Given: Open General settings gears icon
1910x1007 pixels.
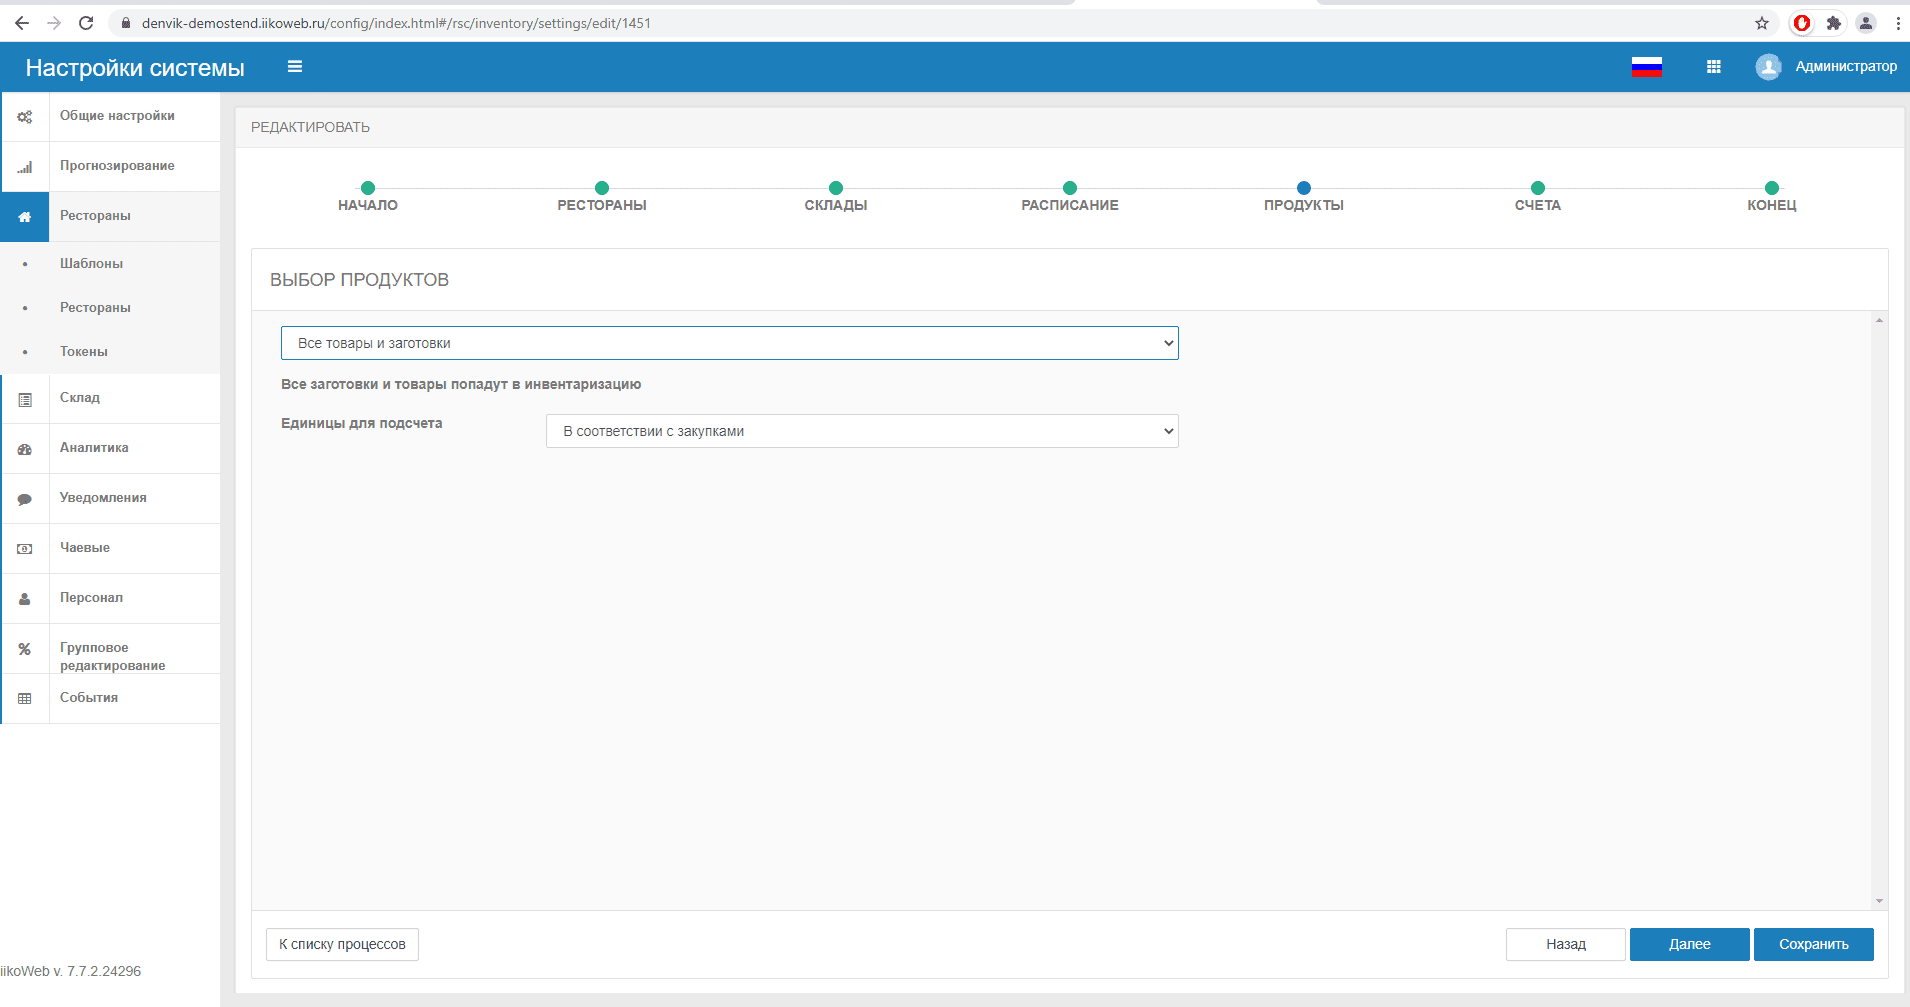Looking at the screenshot, I should coord(25,117).
